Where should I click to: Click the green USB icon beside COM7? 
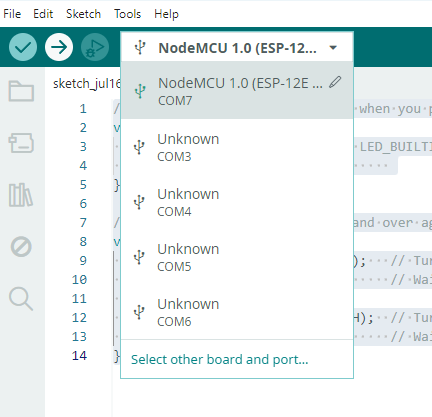point(140,91)
